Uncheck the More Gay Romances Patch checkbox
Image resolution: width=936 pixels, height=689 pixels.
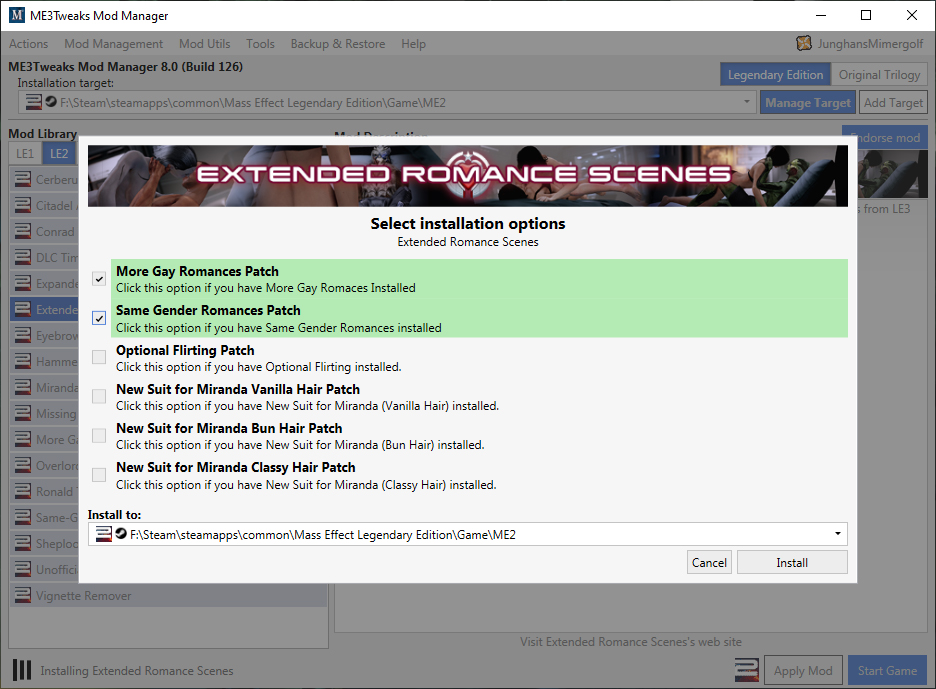[99, 279]
